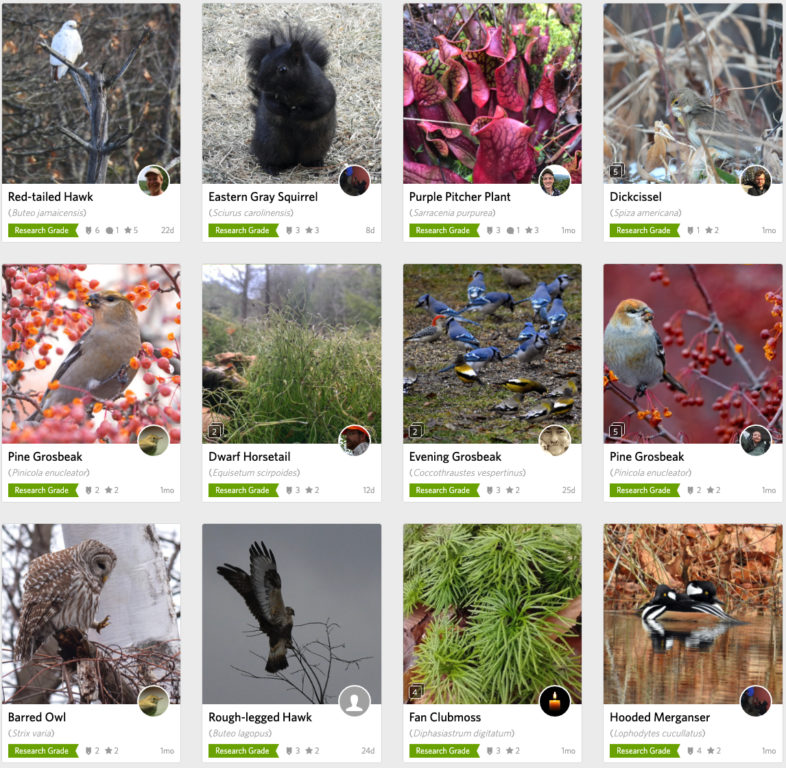Open the Purple Pitcher Plant observer's avatar
The height and width of the screenshot is (768, 786).
point(555,180)
